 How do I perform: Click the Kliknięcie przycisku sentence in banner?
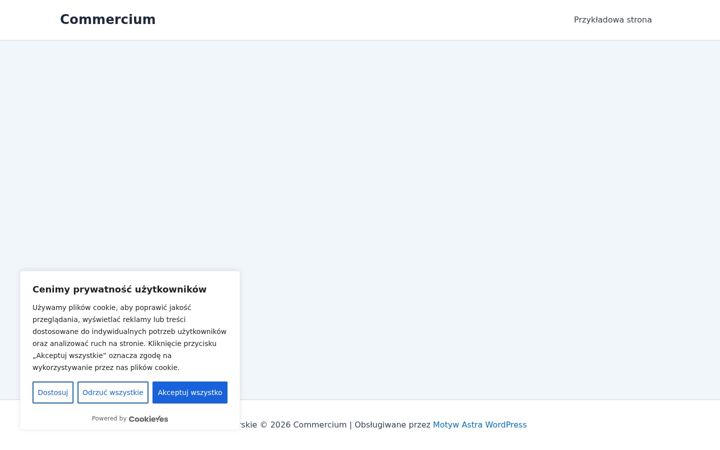pos(182,343)
